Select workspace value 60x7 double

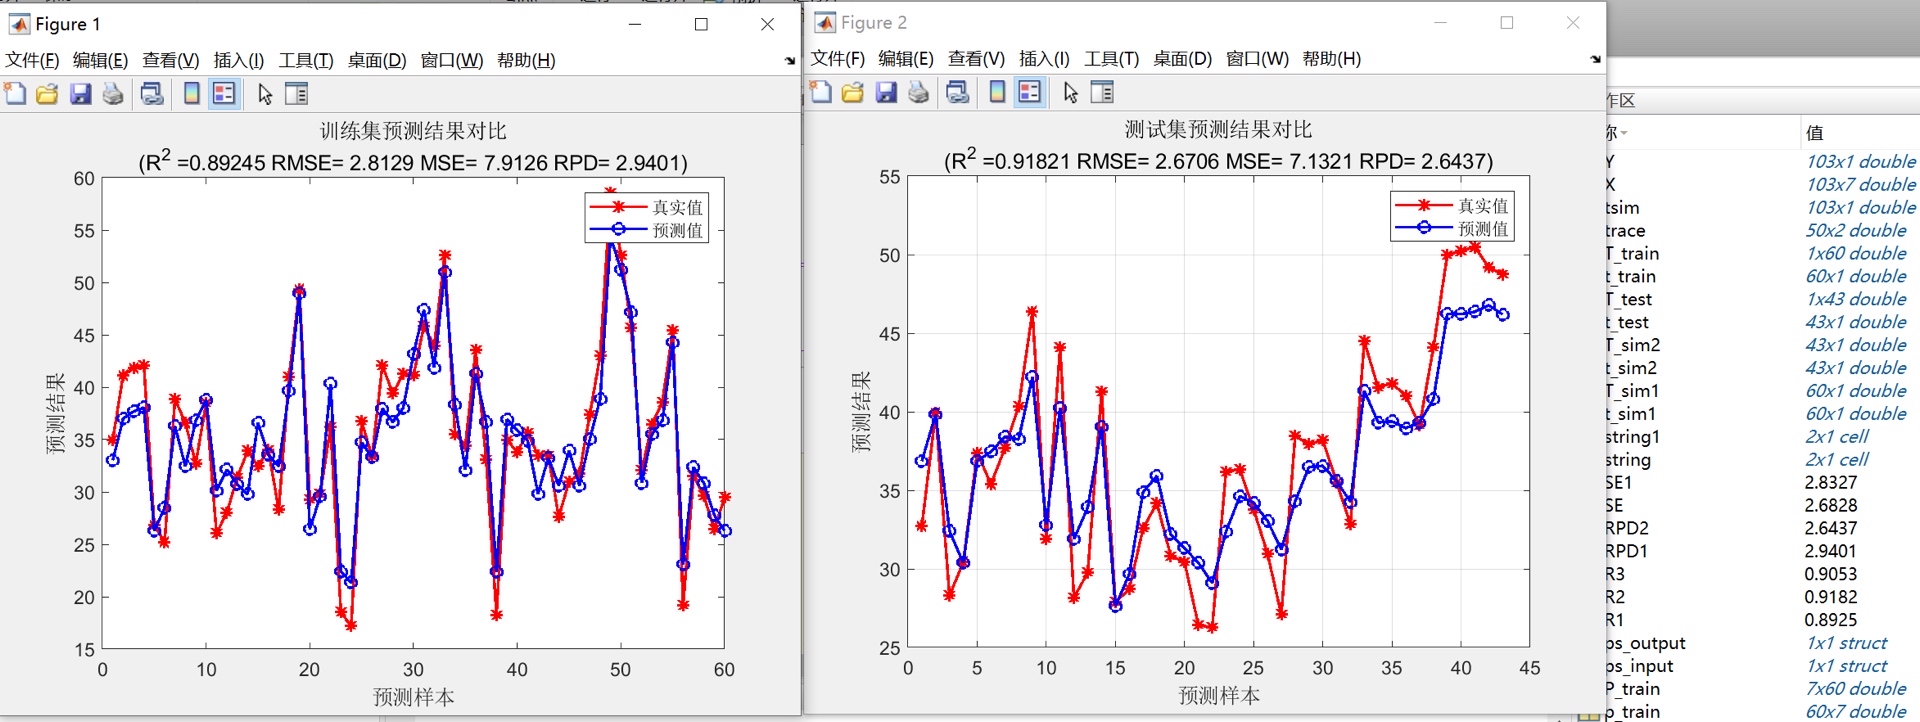pos(1855,711)
